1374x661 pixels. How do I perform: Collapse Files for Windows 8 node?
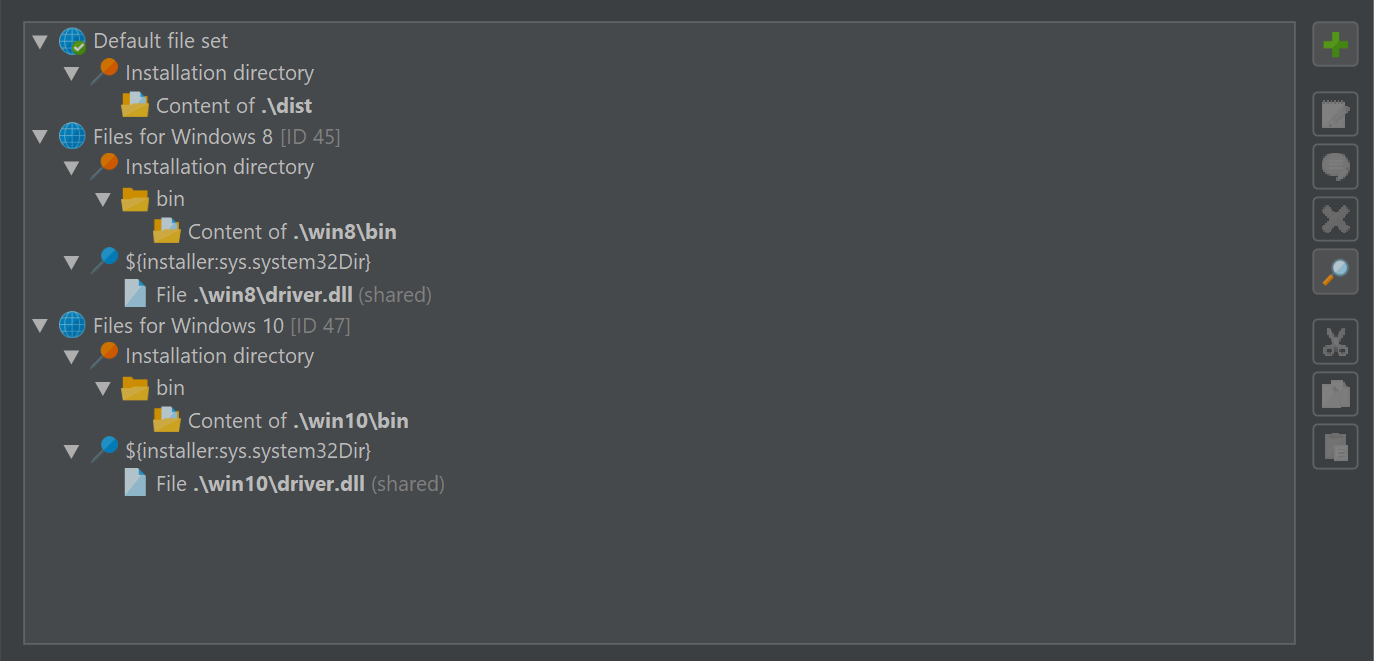tap(40, 137)
